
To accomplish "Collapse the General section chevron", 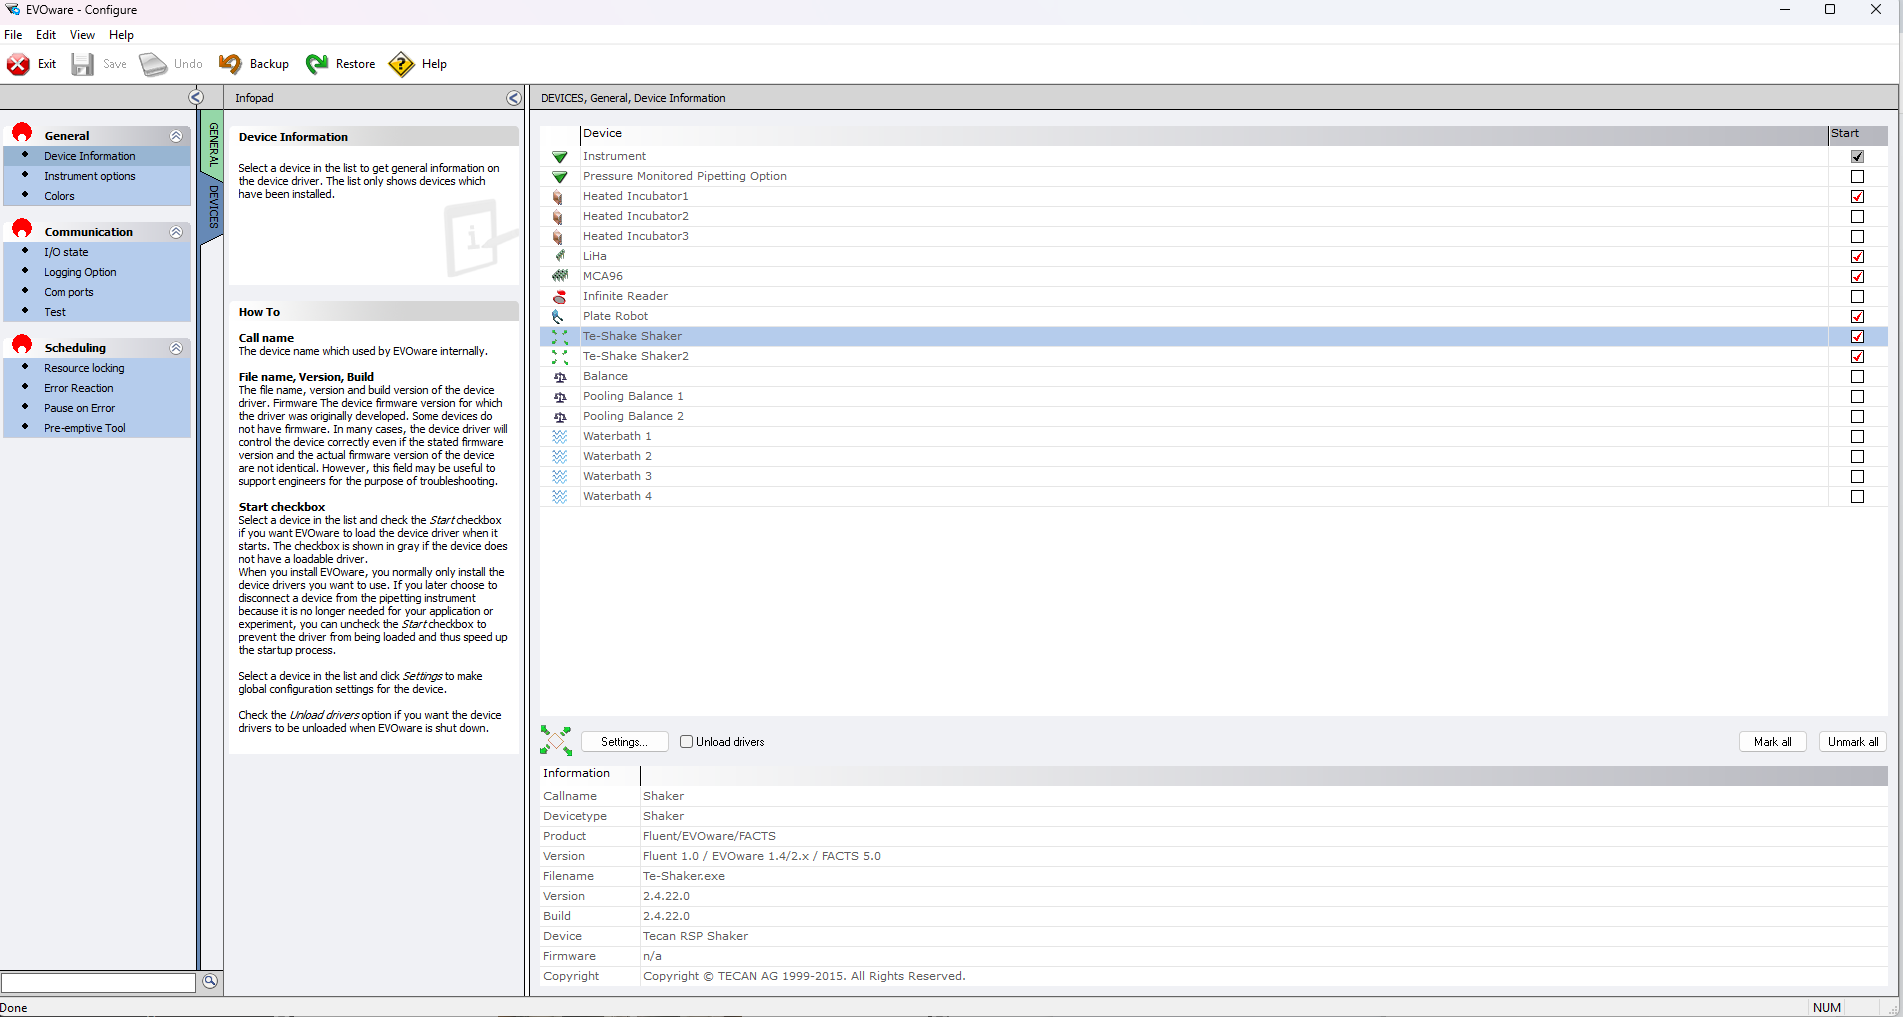I will [176, 136].
